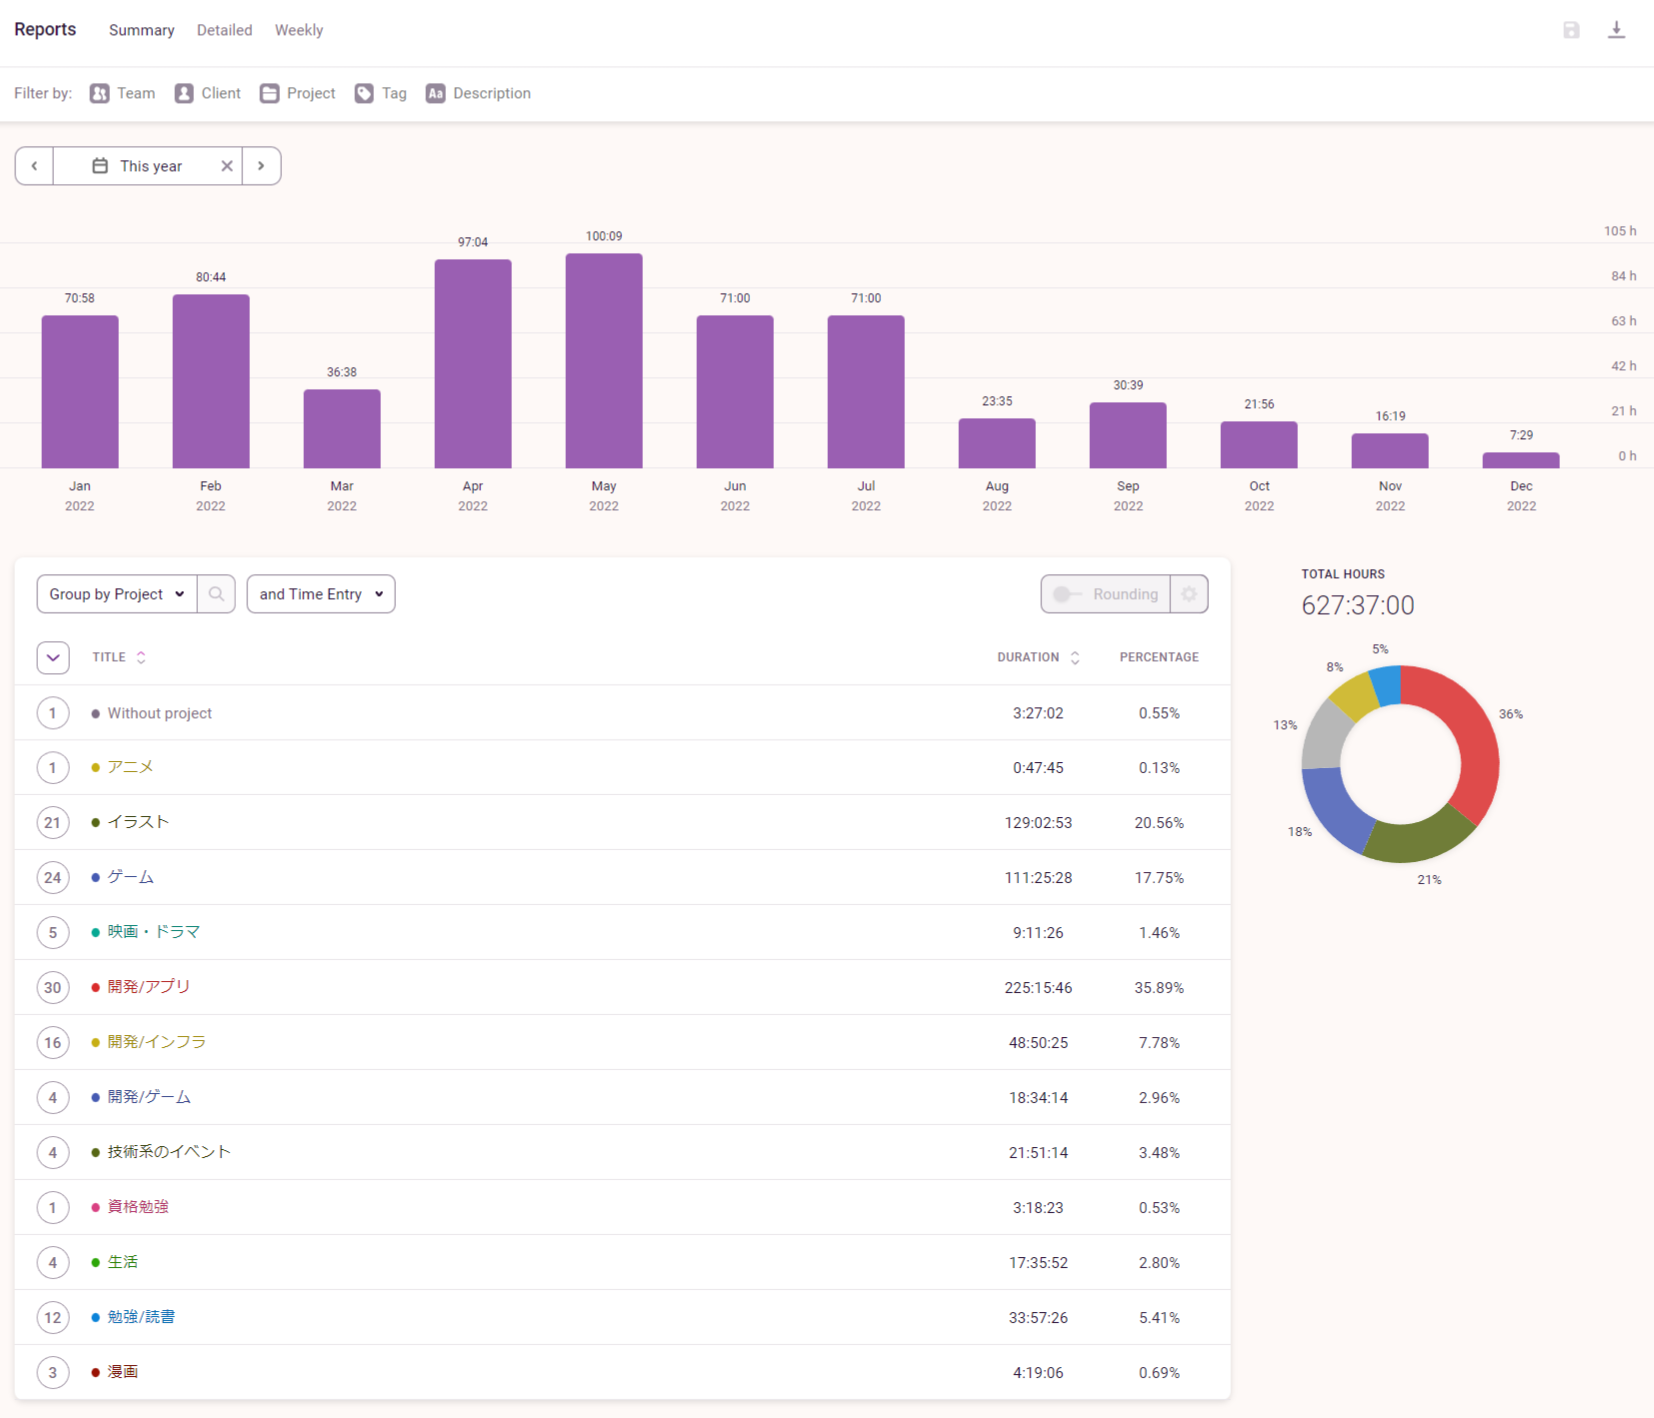Screen dimensions: 1654x1418
Task: Expand the 開発/アプリ entries count 30
Action: tap(53, 987)
